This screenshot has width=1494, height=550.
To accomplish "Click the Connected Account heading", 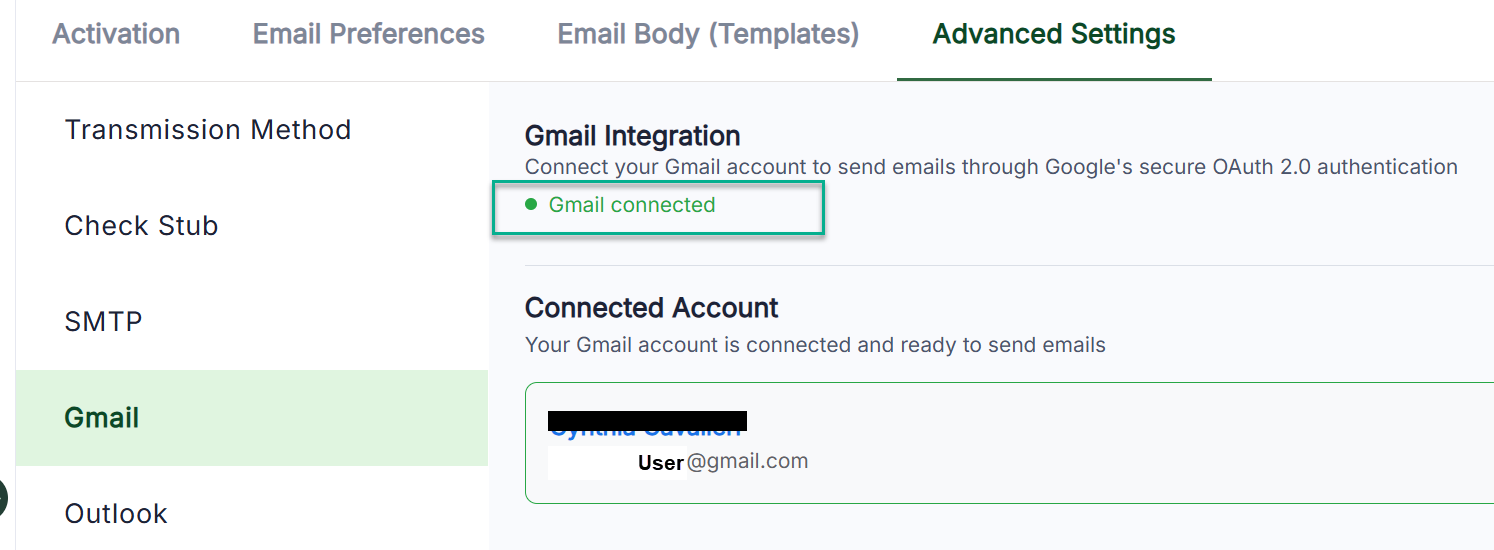I will (651, 307).
